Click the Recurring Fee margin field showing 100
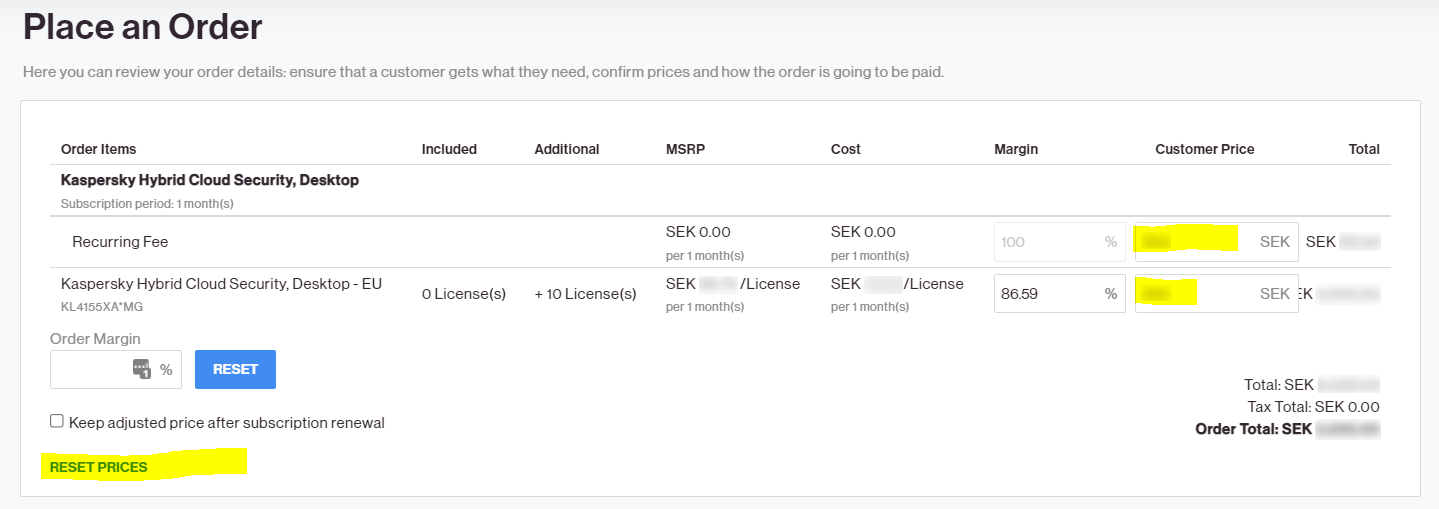1439x509 pixels. pyautogui.click(x=1059, y=242)
